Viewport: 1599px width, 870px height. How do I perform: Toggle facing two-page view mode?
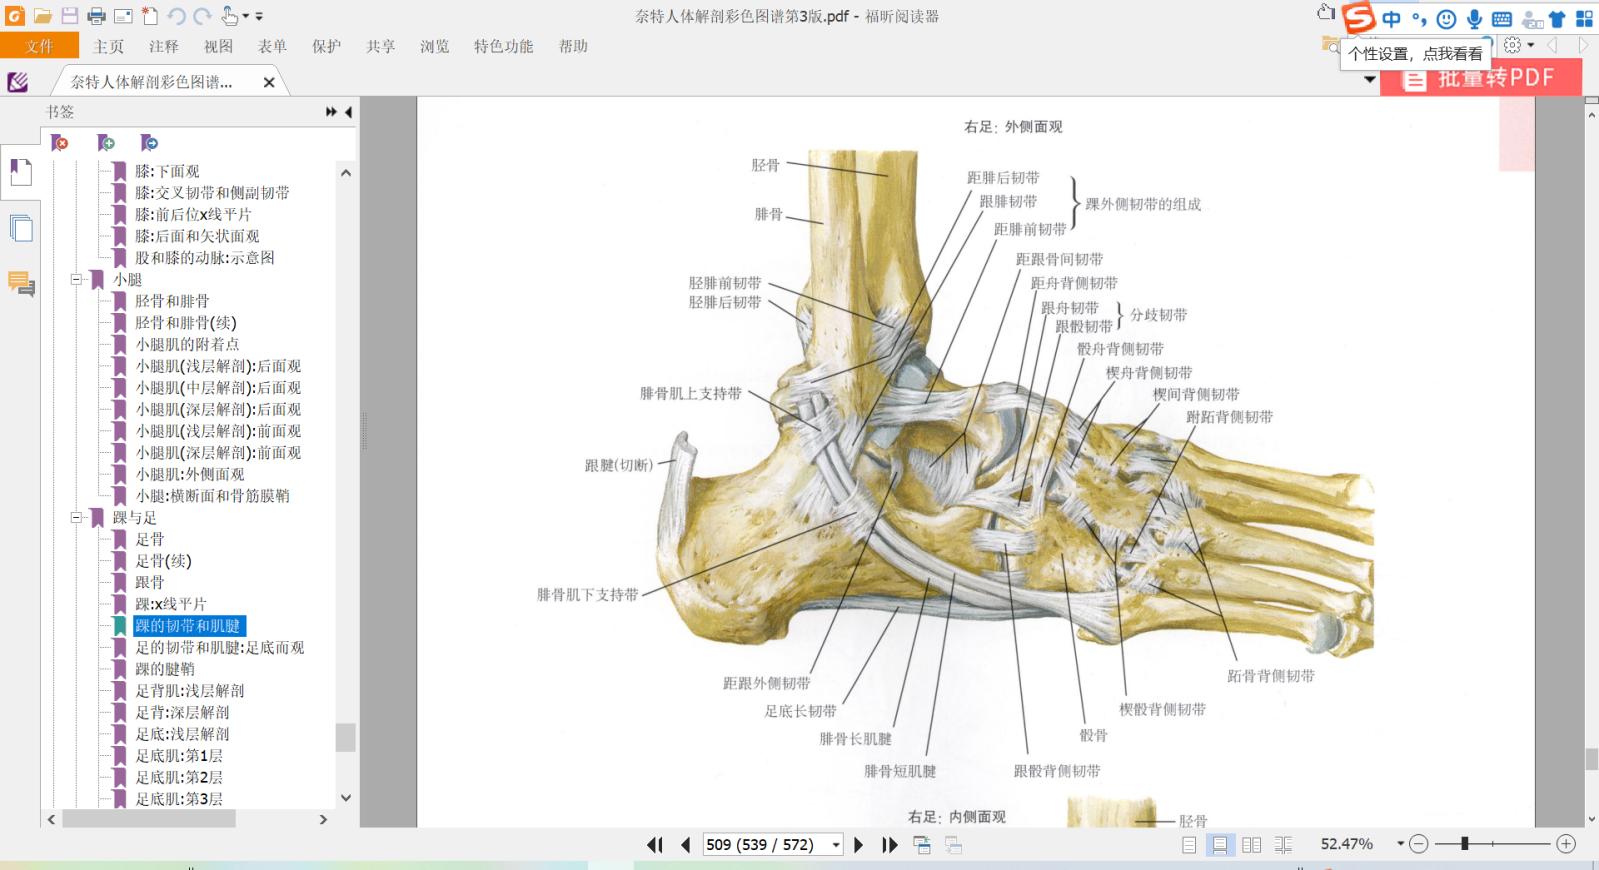(1251, 845)
